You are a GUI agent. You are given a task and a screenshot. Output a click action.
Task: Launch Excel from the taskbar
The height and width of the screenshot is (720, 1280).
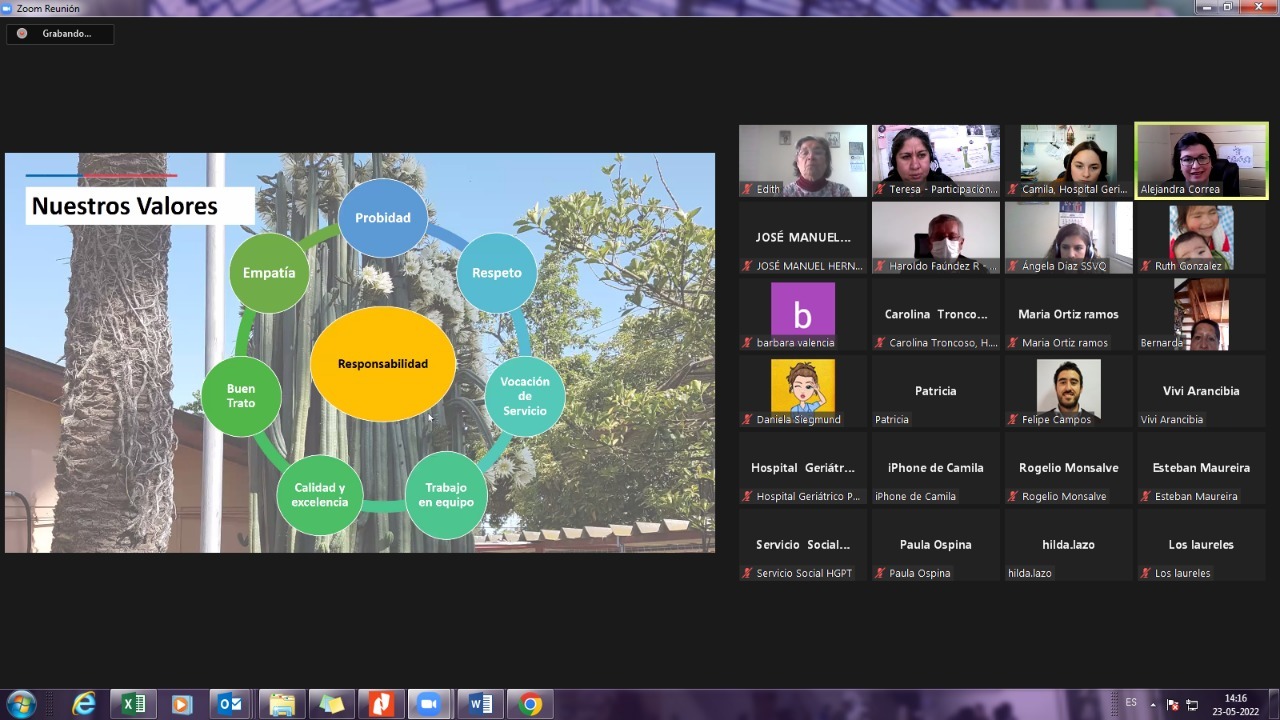tap(133, 704)
